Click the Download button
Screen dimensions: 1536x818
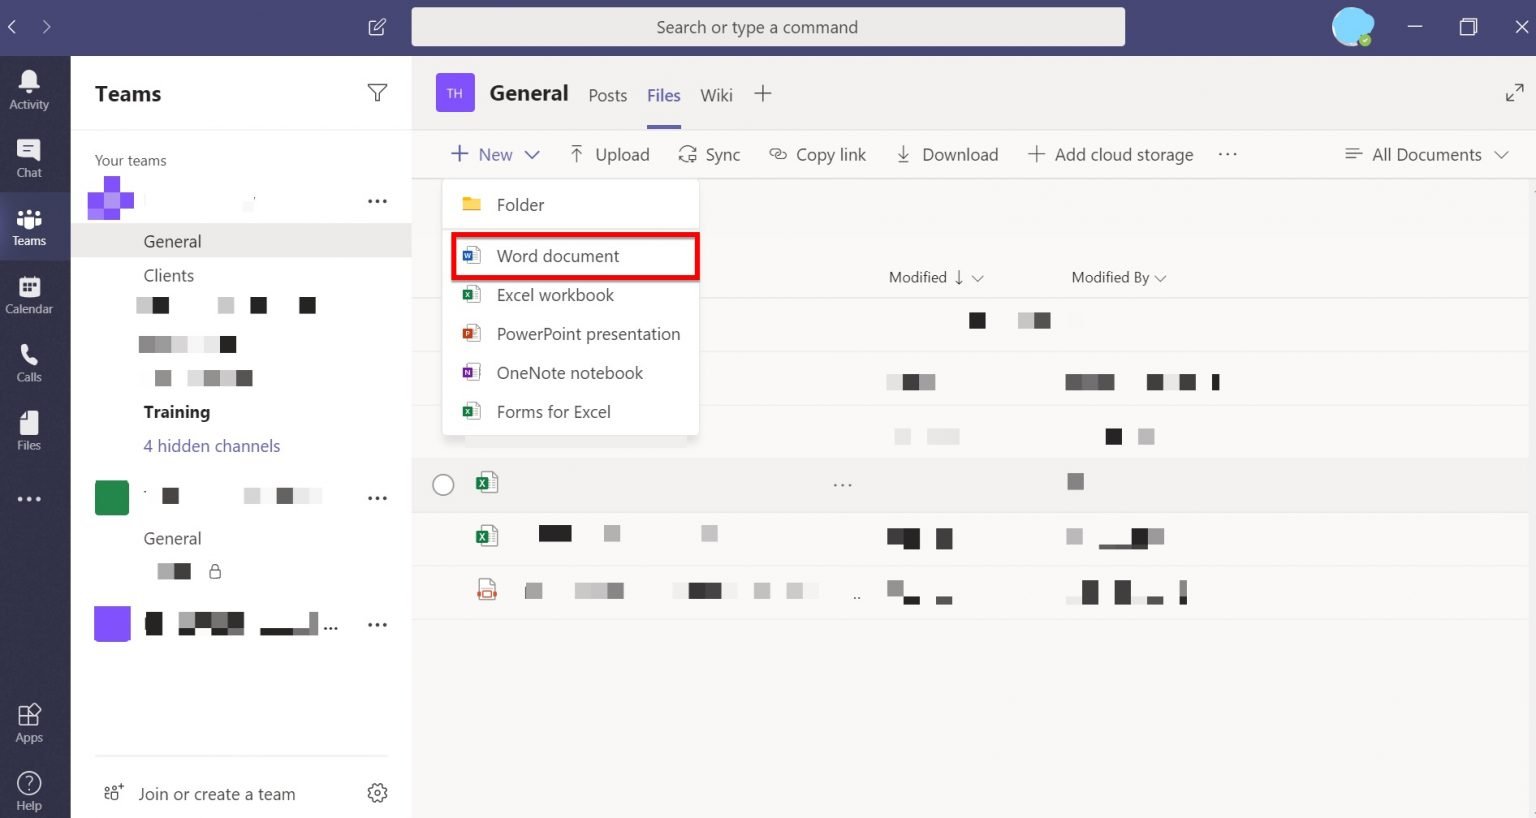click(x=946, y=154)
